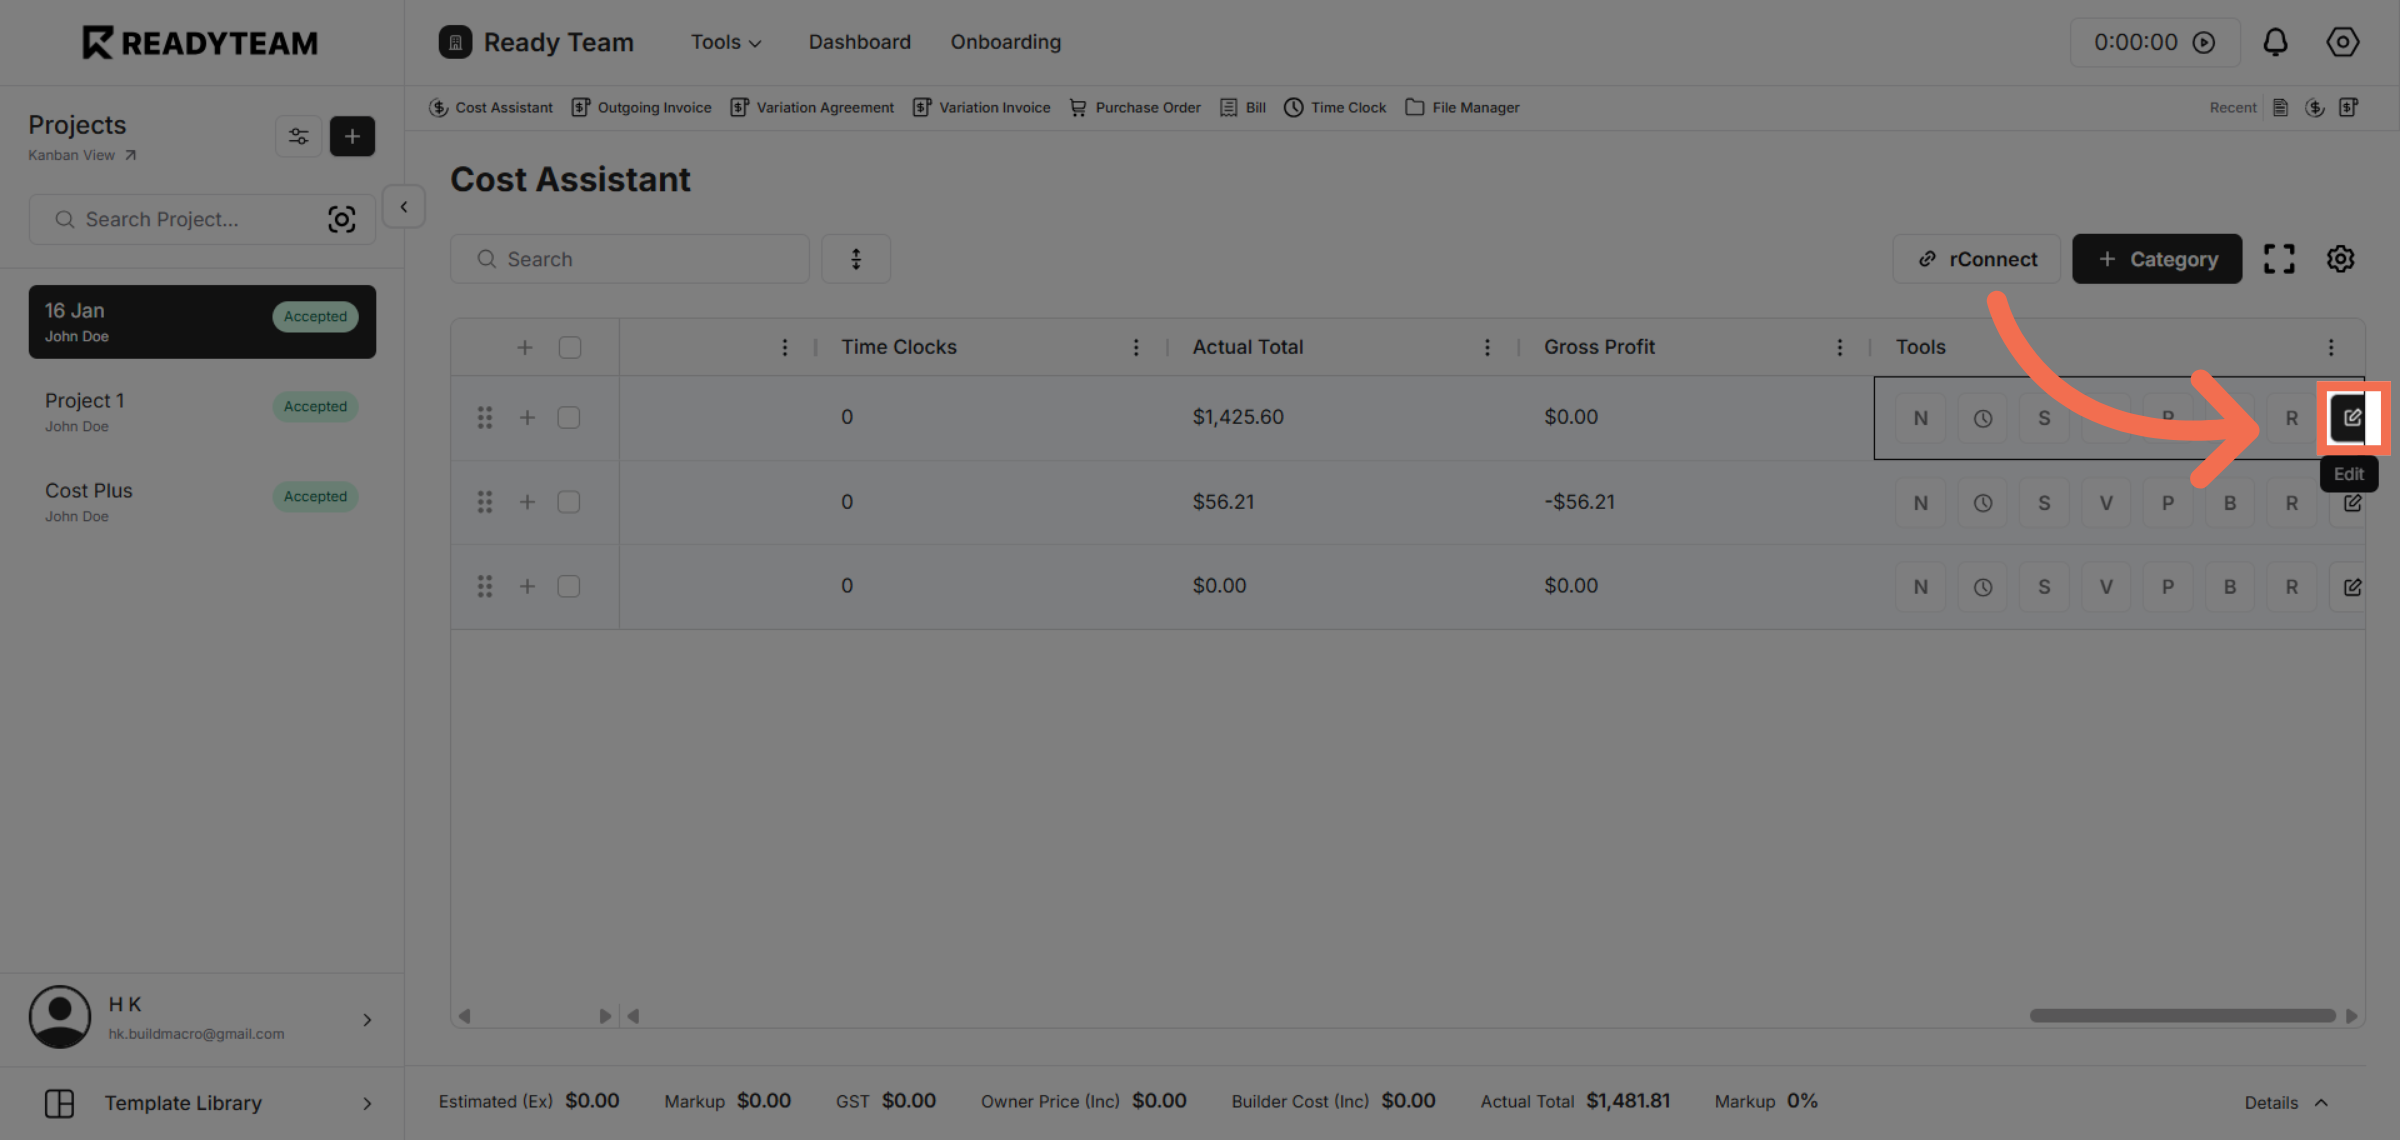Screen dimensions: 2400x1140
Task: Click the project filter sliders icon
Action: pyautogui.click(x=298, y=136)
